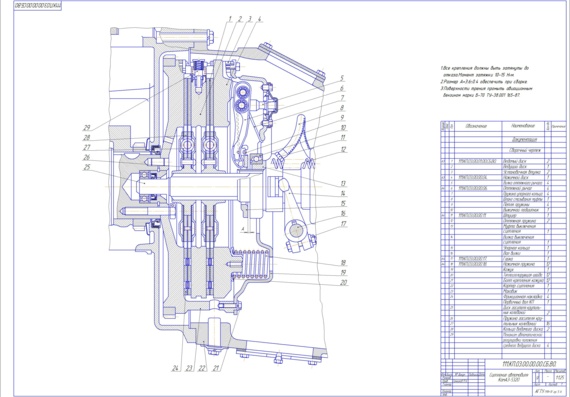Click the Наименование column header in the table
This screenshot has width=570, height=397.
click(x=523, y=126)
